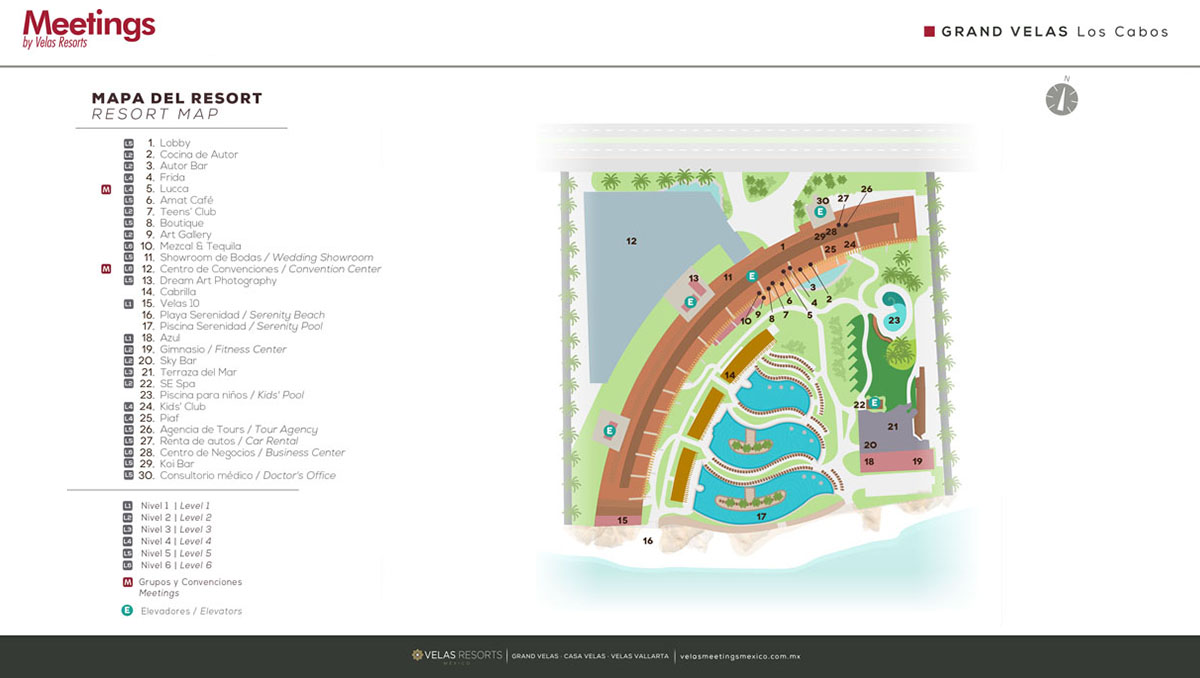The width and height of the screenshot is (1200, 678).
Task: Click map number 16 on the beach
Action: (x=647, y=541)
